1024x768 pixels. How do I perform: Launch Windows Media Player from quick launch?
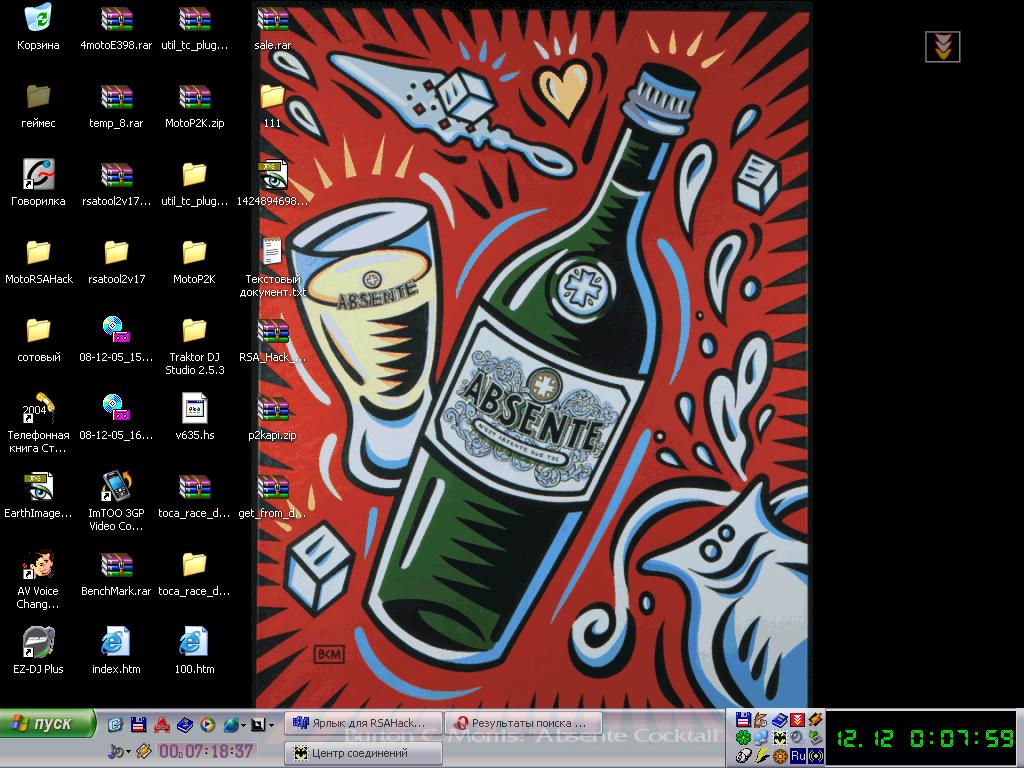207,724
